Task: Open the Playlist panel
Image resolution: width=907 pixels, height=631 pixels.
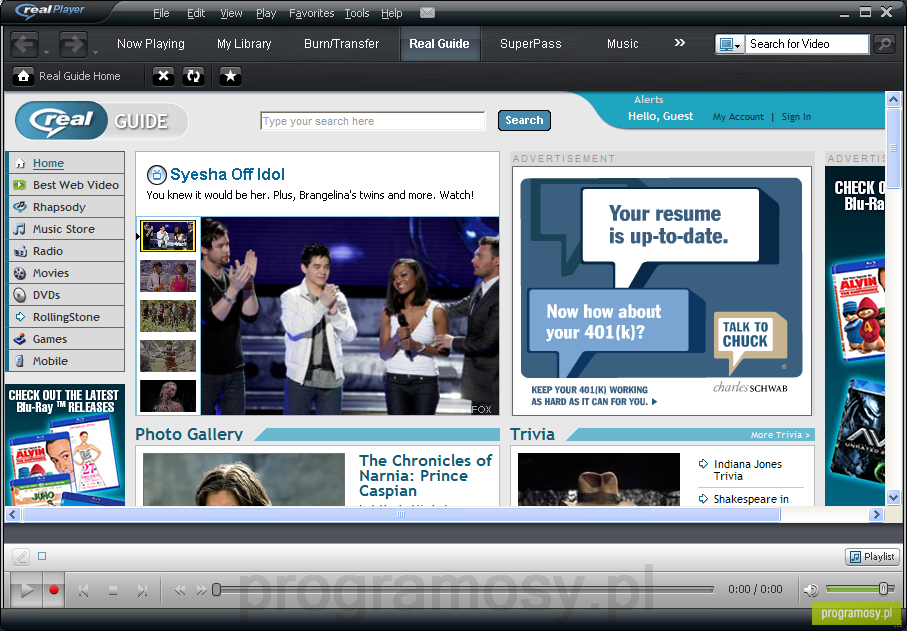Action: (x=872, y=557)
